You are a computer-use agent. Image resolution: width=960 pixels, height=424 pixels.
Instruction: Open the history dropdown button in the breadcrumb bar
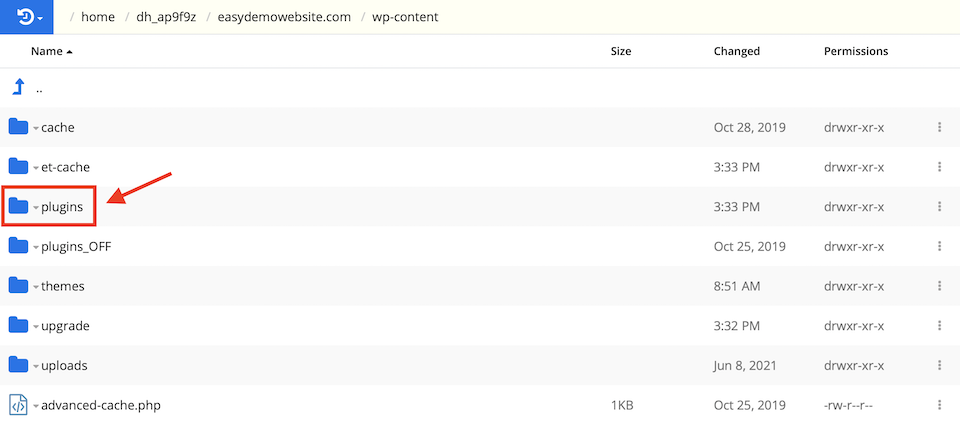(25, 17)
